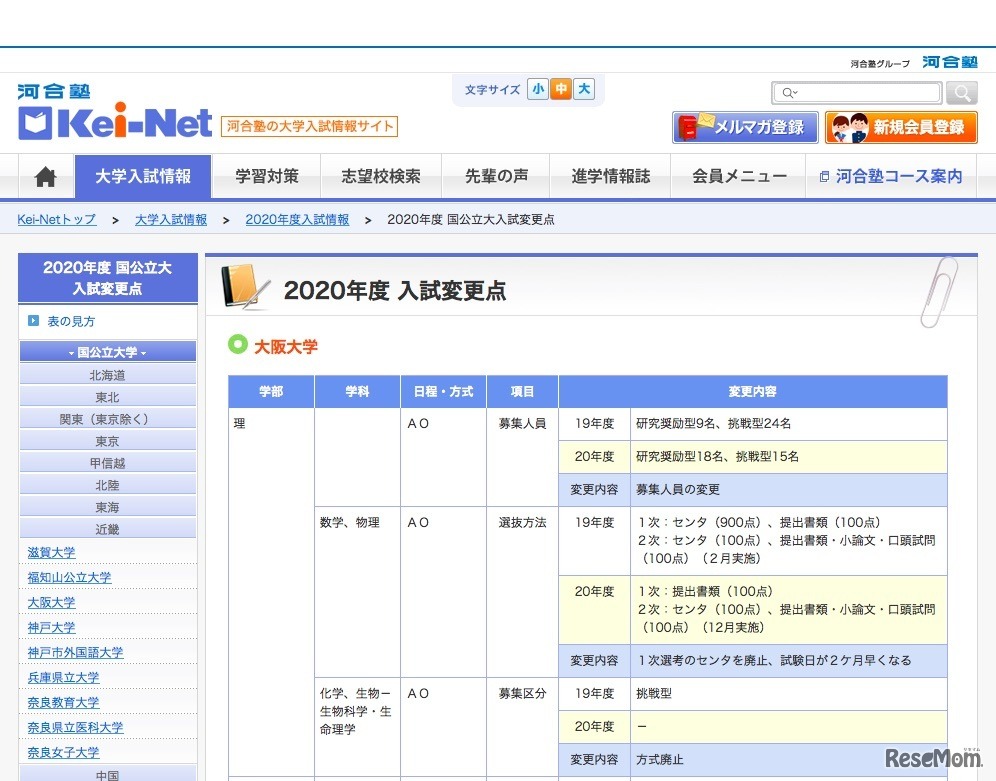Set text size to 大

(584, 90)
